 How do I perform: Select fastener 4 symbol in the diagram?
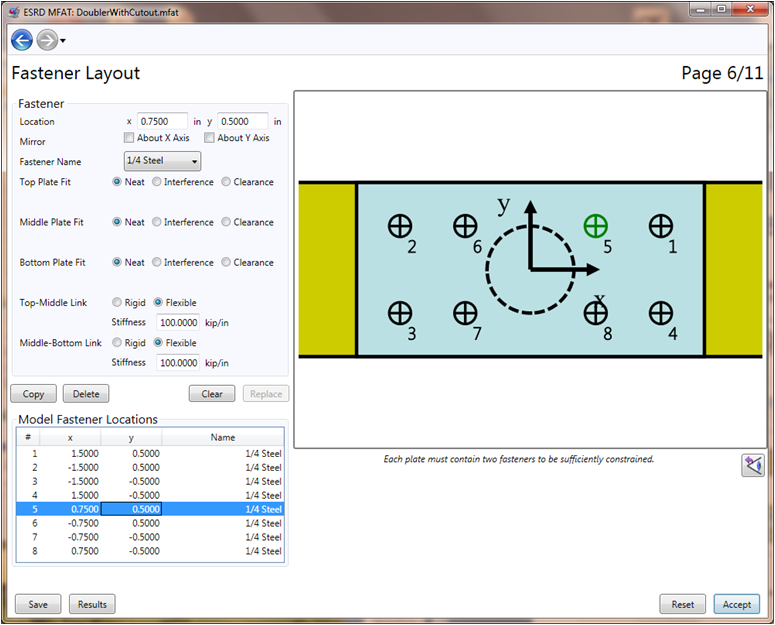660,313
